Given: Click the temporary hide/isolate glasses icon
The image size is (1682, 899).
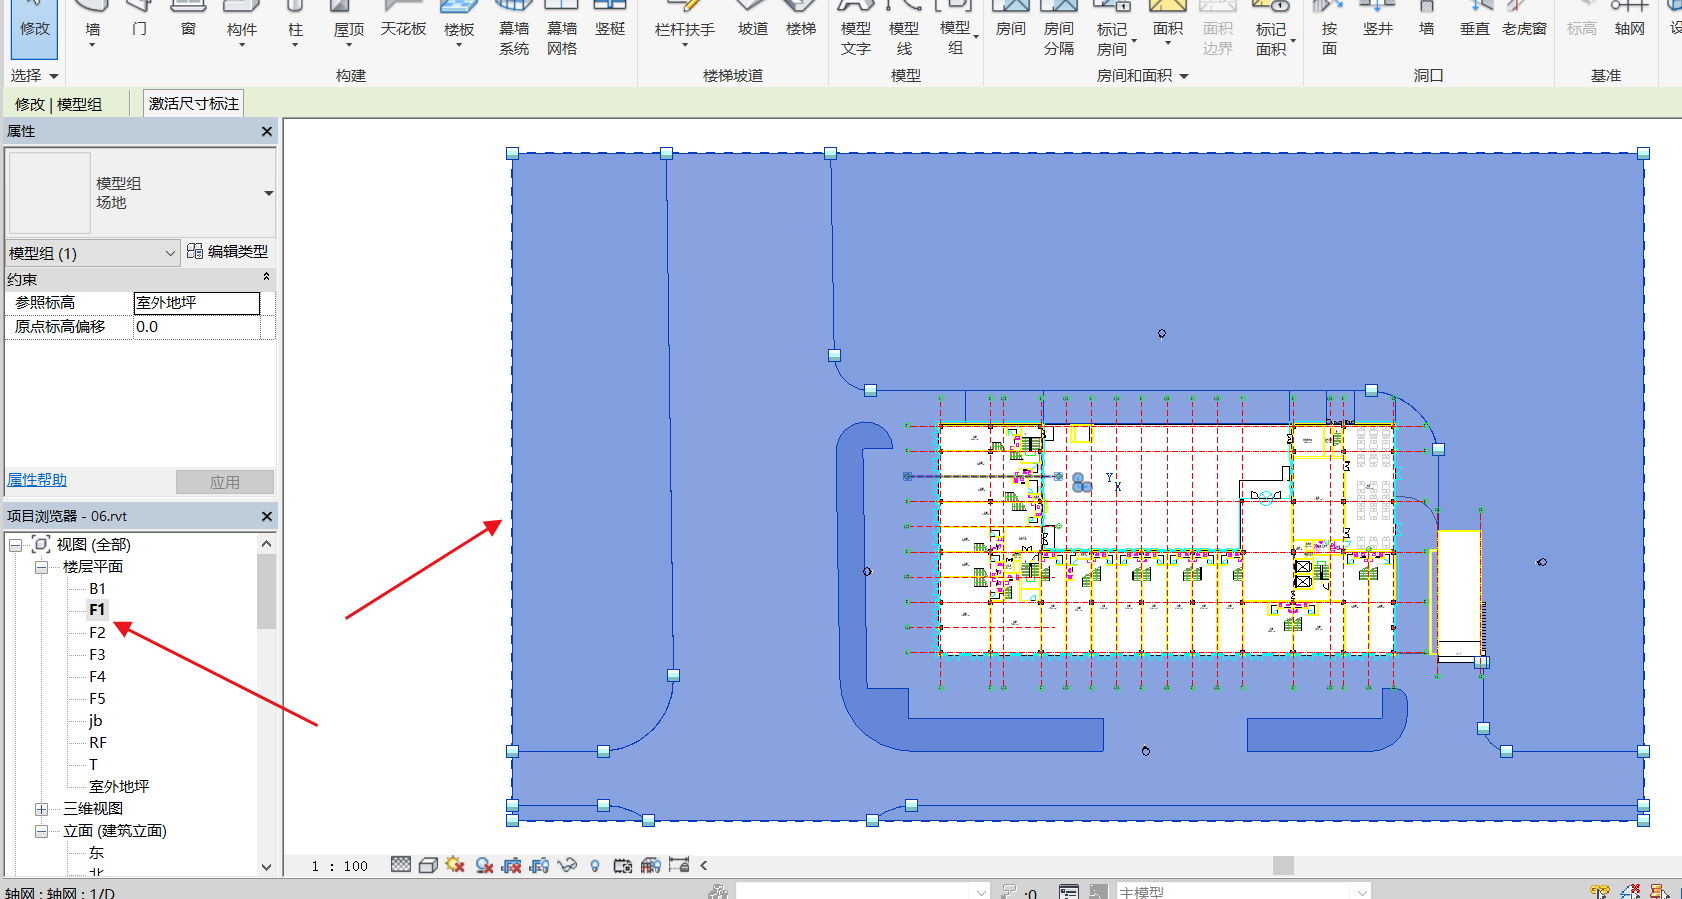Looking at the screenshot, I should (567, 865).
